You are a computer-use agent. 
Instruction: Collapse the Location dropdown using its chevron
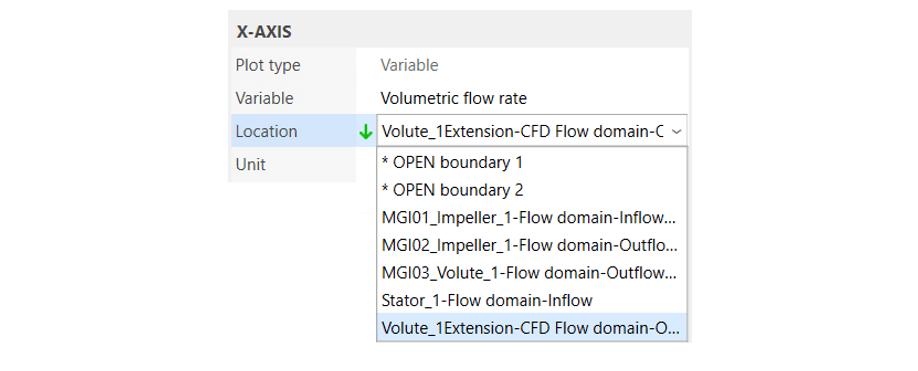676,132
